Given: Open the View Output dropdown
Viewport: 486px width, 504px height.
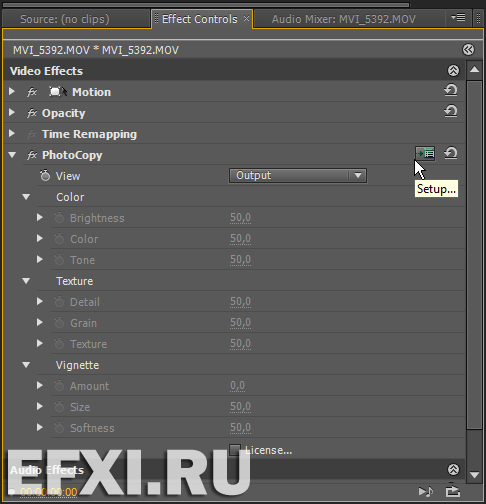Looking at the screenshot, I should [298, 175].
